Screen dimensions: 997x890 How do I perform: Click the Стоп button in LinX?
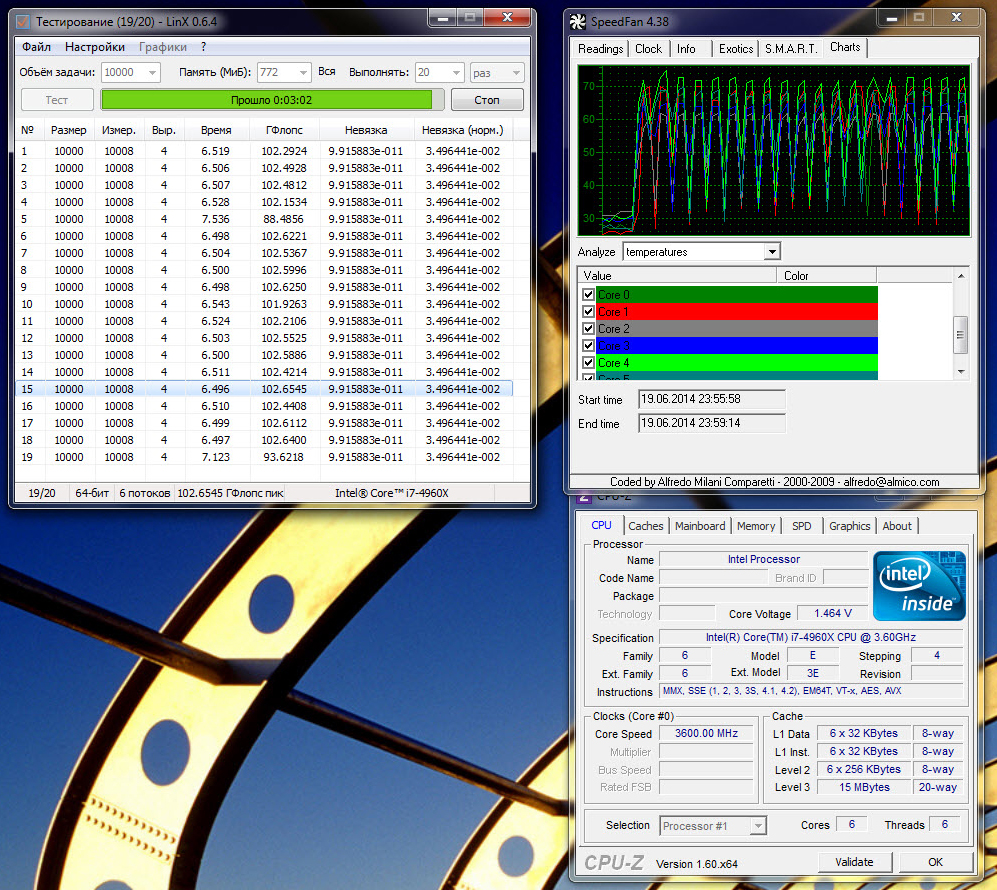coord(487,100)
